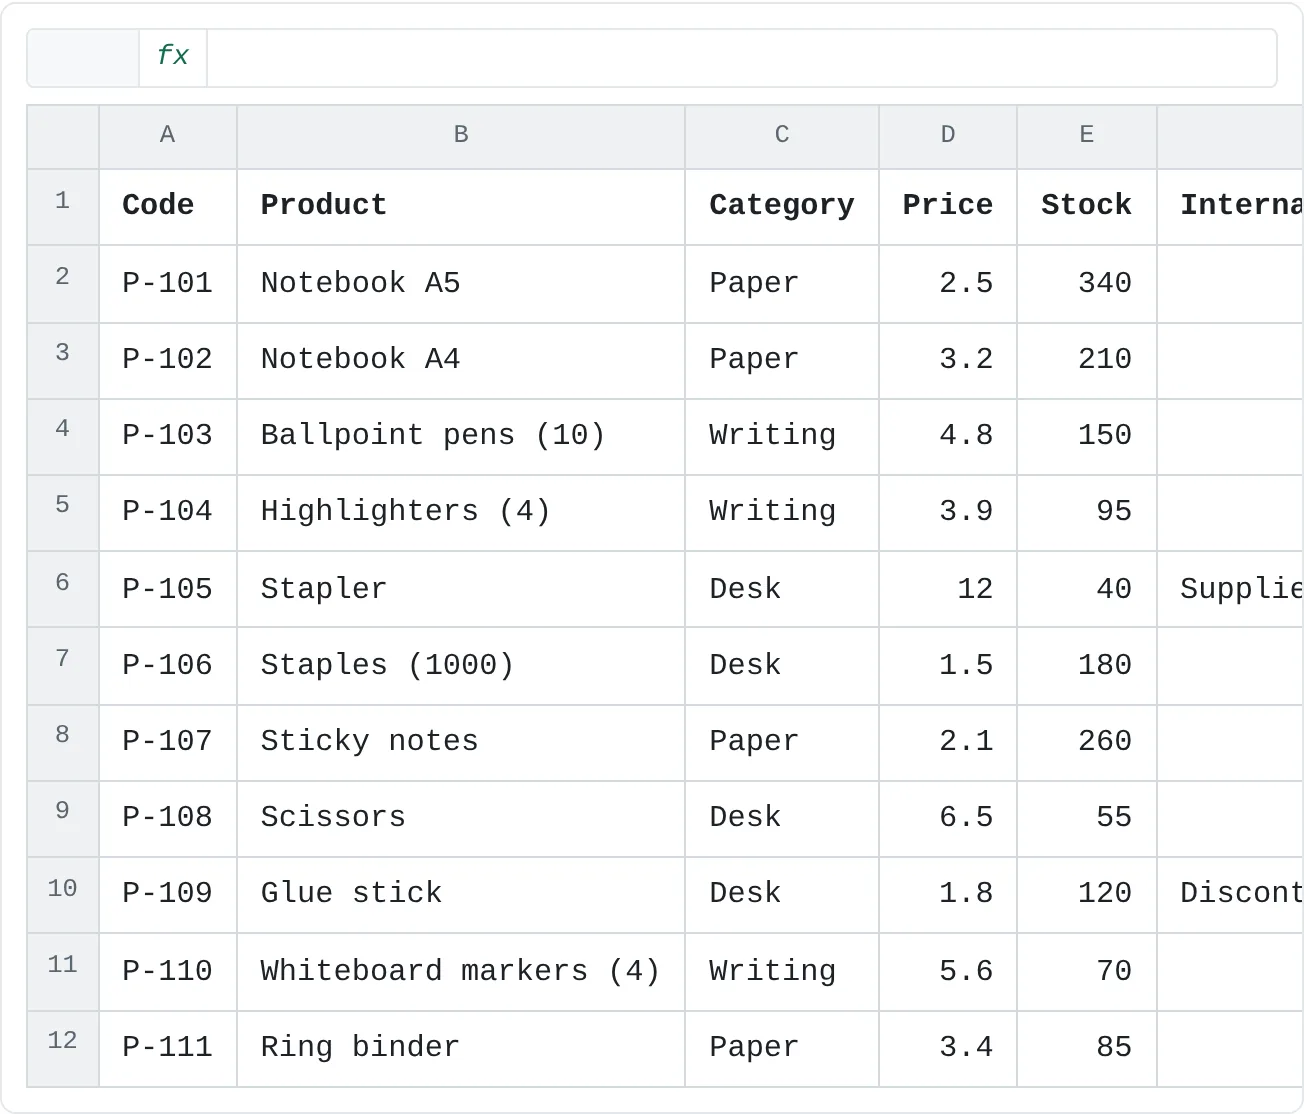This screenshot has height=1114, width=1304.
Task: Click cell containing 'Notebook A5'
Action: coord(461,284)
